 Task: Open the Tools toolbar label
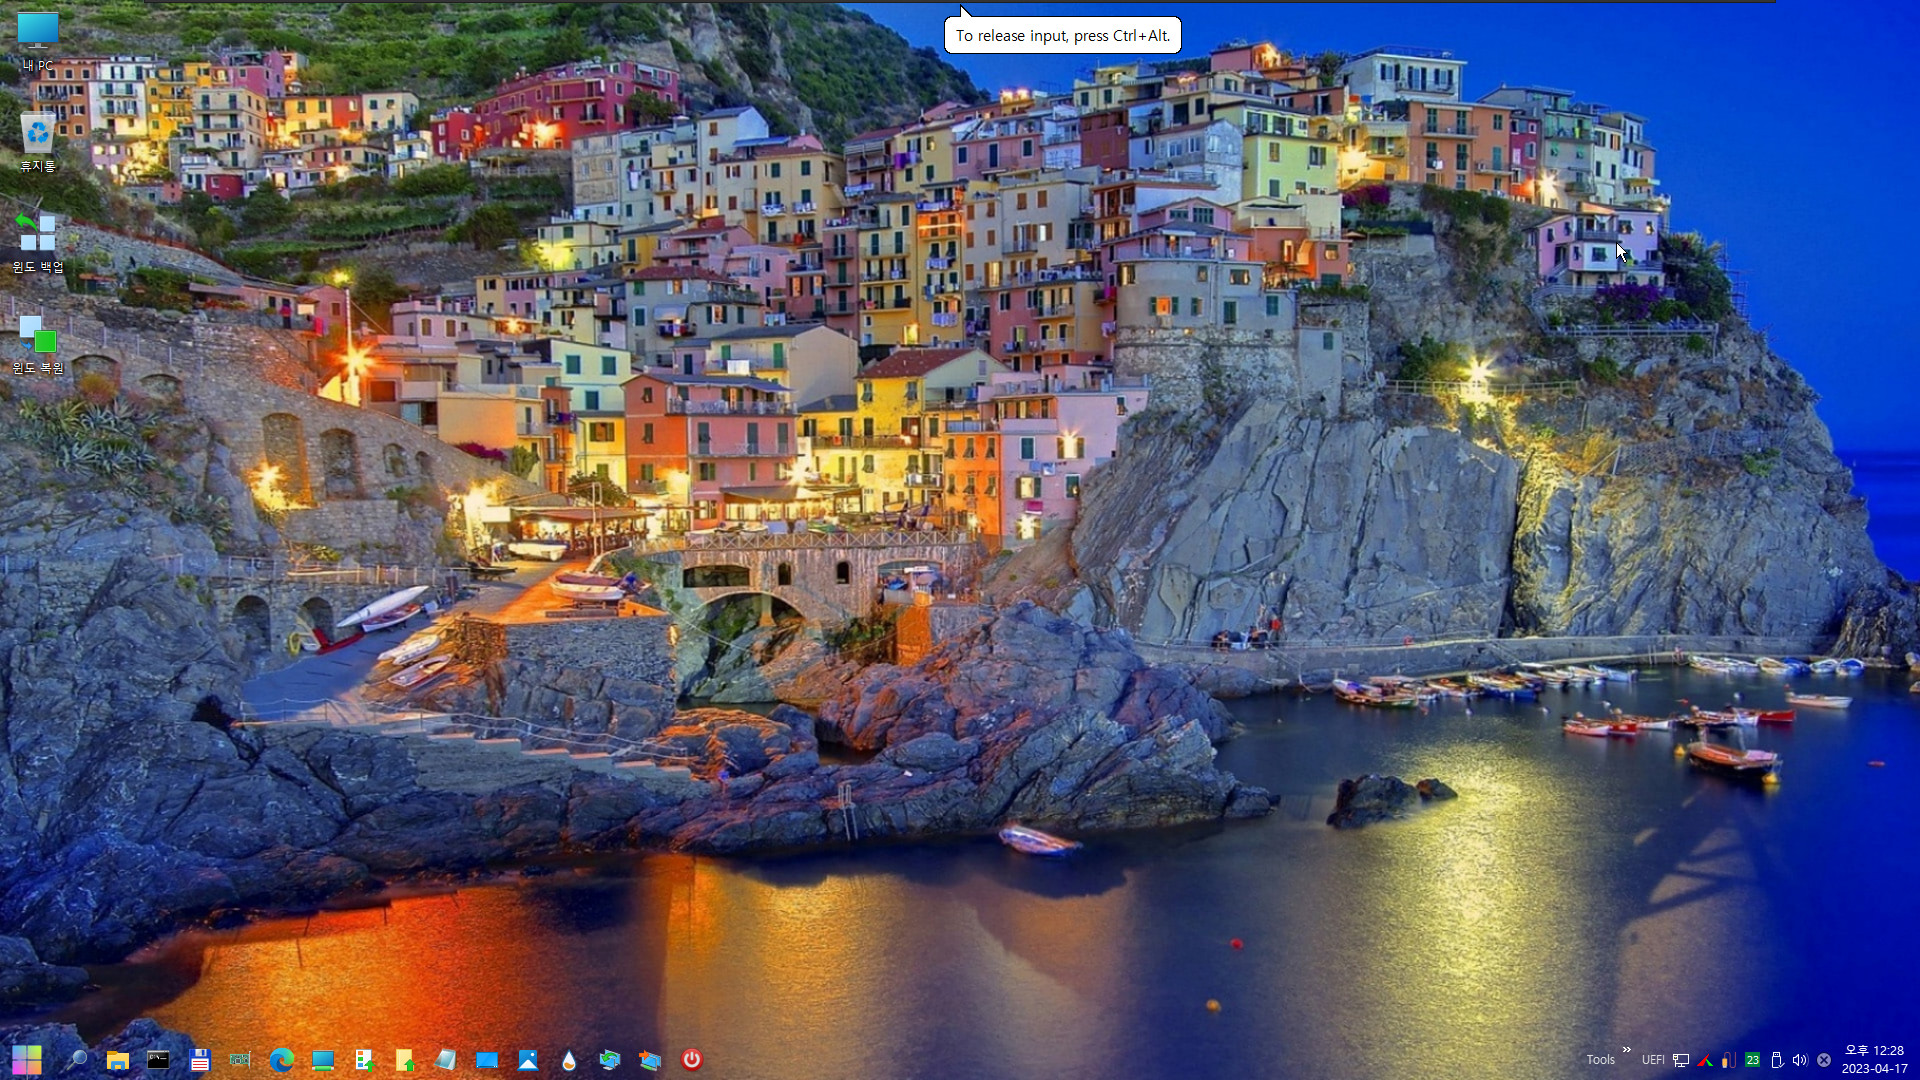[1600, 1060]
